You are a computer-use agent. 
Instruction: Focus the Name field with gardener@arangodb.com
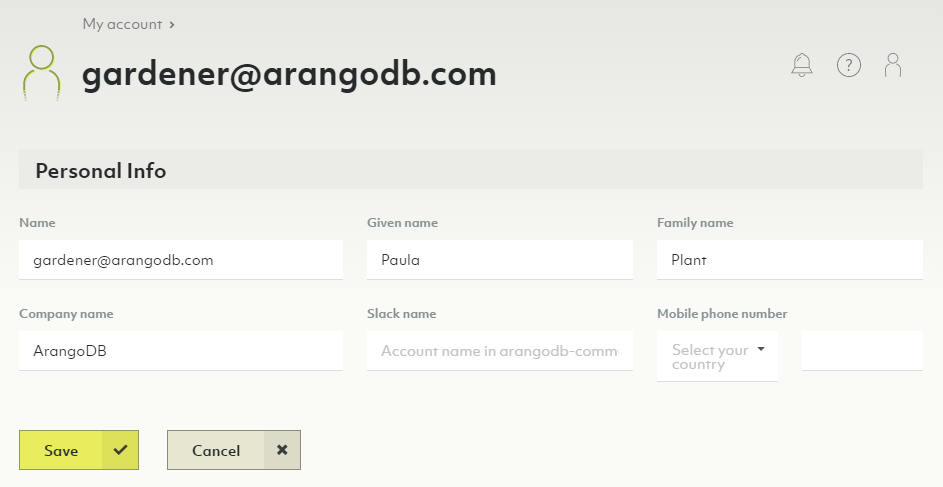point(180,260)
